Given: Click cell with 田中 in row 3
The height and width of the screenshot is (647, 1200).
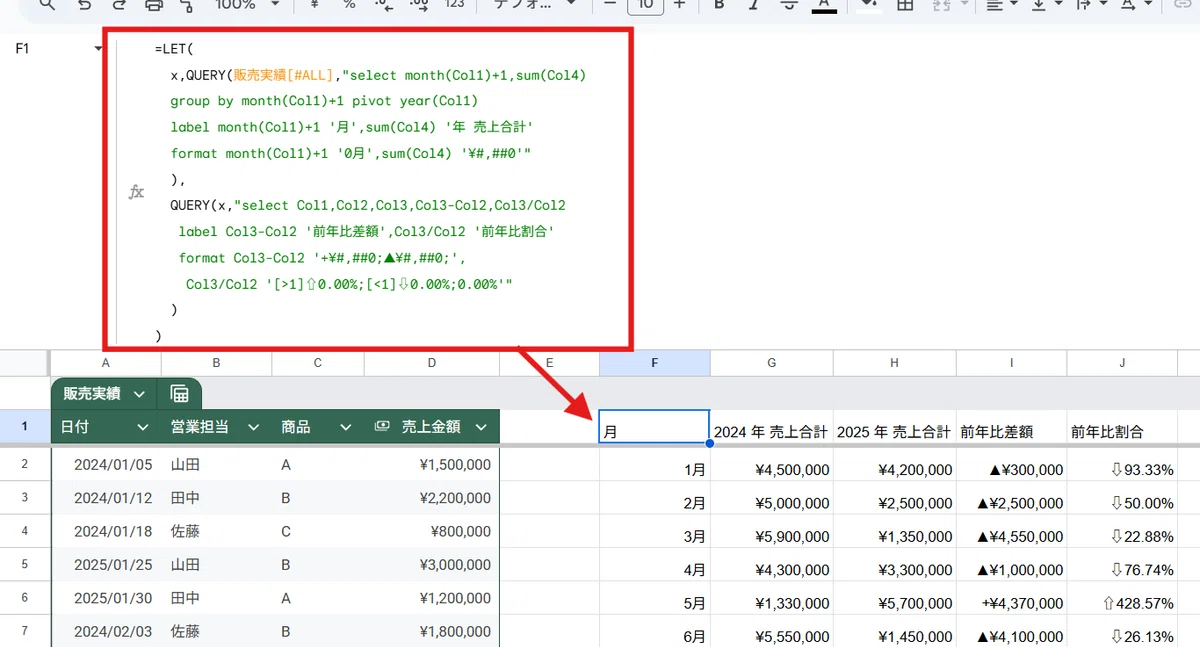Looking at the screenshot, I should (216, 498).
